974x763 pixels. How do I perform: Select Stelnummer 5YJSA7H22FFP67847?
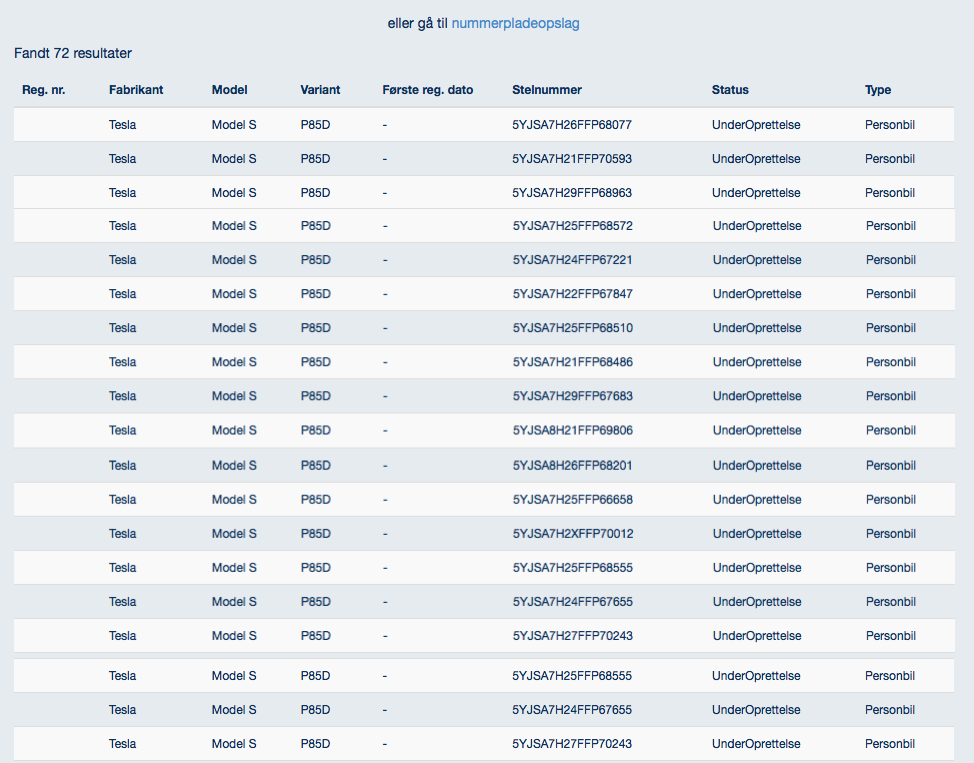(573, 295)
